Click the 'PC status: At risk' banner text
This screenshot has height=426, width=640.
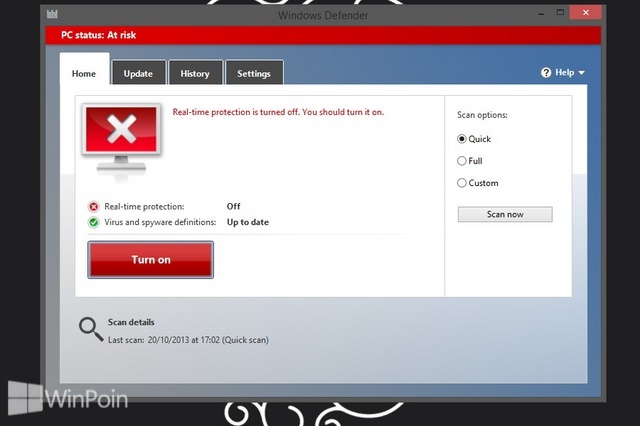pyautogui.click(x=98, y=35)
